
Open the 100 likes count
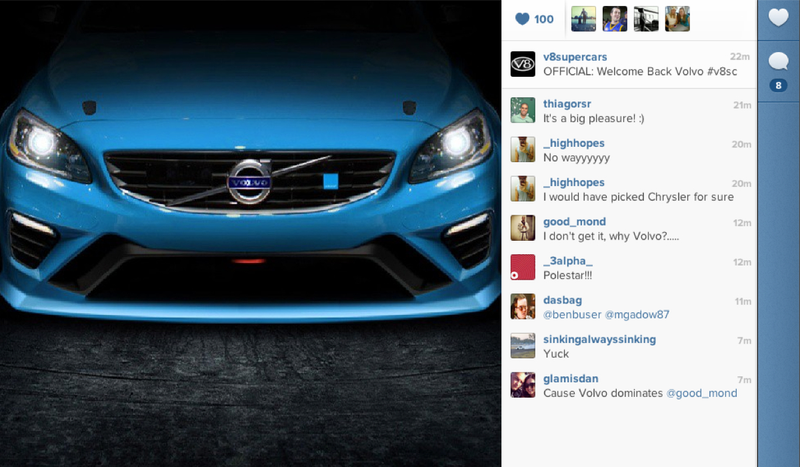pyautogui.click(x=544, y=19)
